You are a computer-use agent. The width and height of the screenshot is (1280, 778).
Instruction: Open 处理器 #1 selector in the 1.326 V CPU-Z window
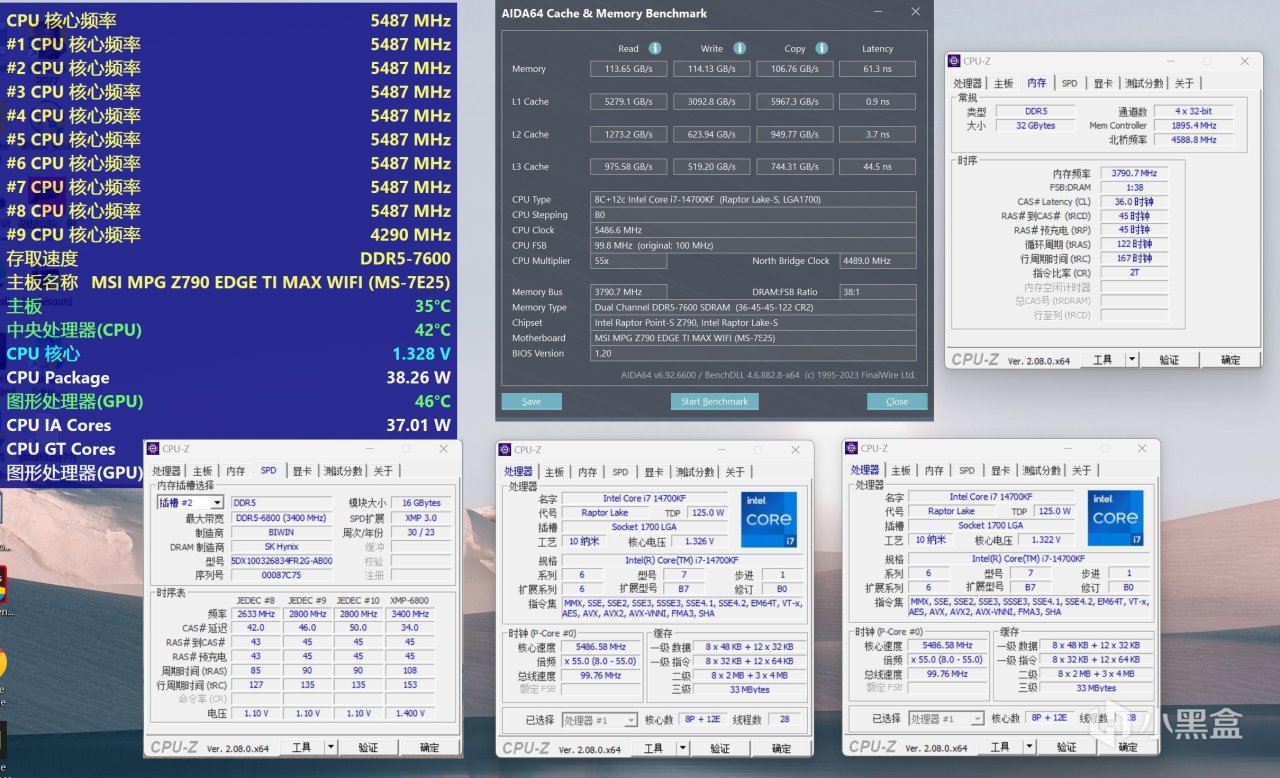[x=599, y=719]
